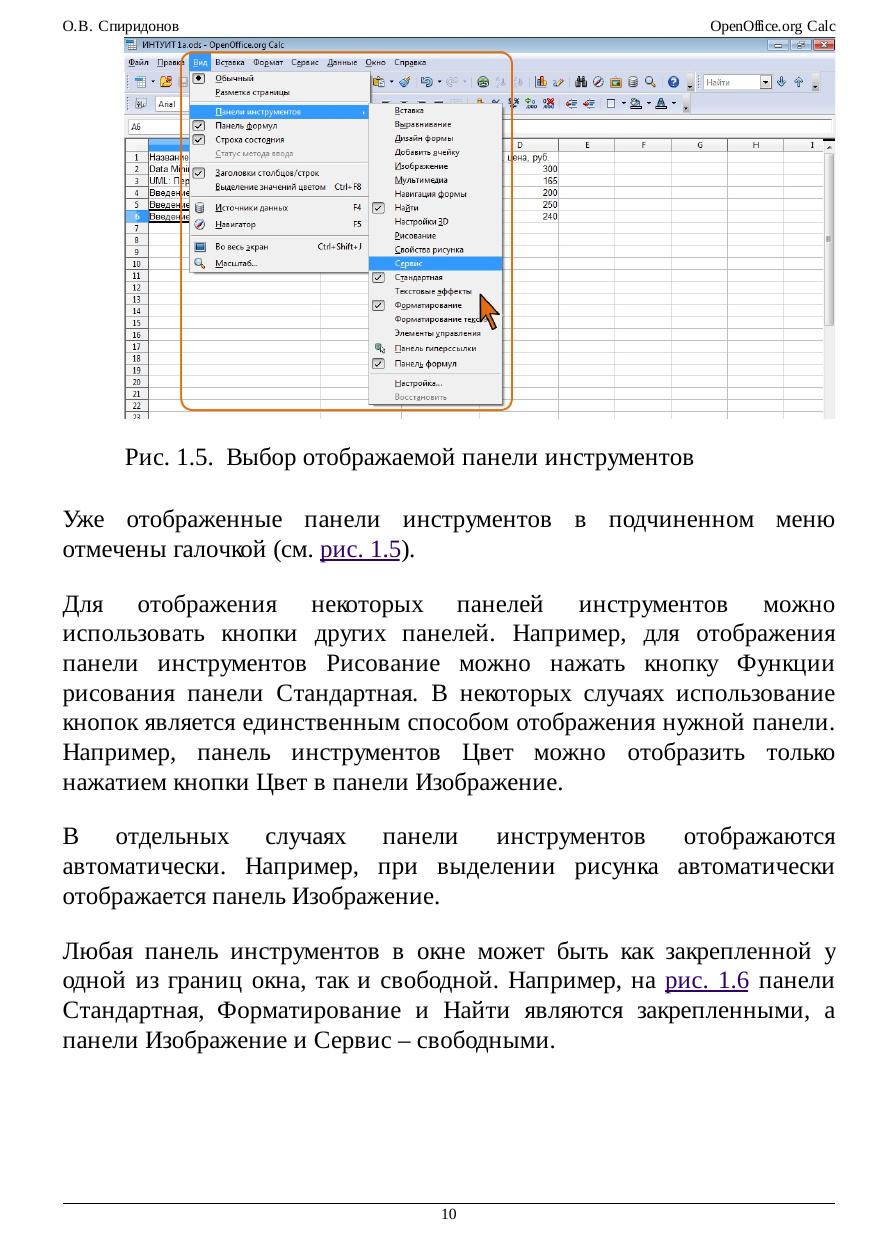Click the Help question mark icon
Screen dimensions: 877x1241
click(673, 82)
